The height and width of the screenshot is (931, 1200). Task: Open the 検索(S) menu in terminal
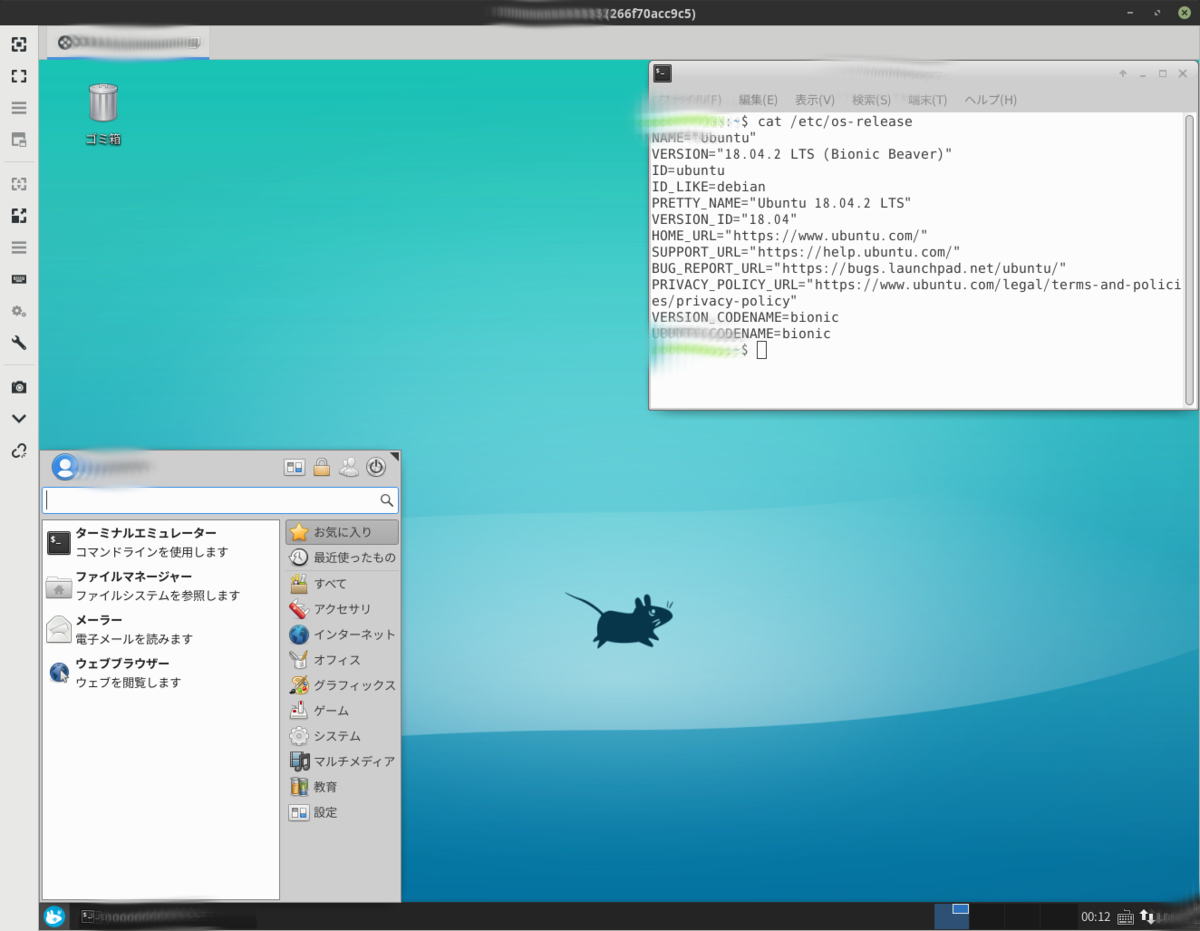[872, 100]
